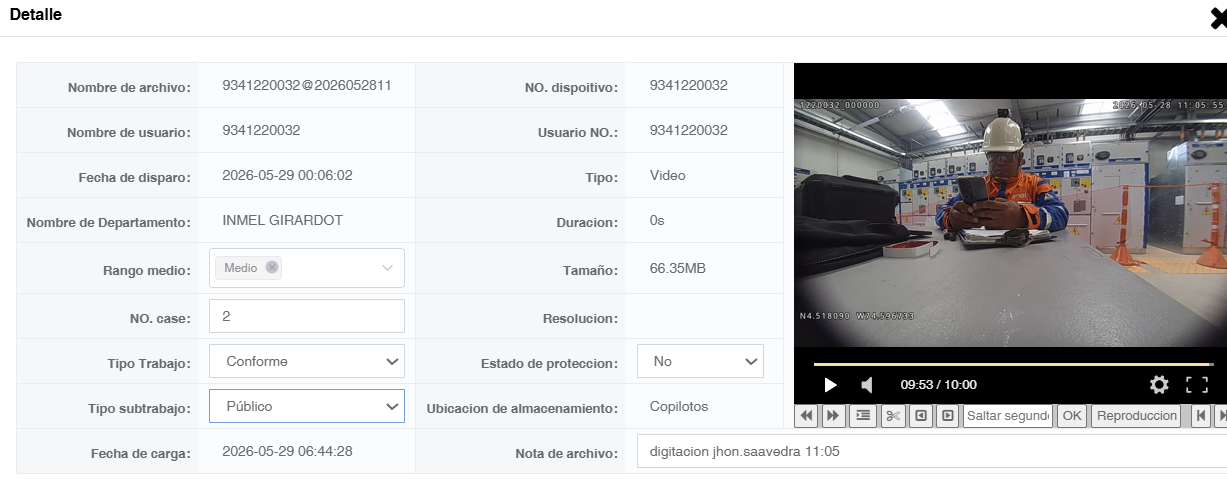1227x483 pixels.
Task: Click the Usuario NO. value
Action: [688, 130]
